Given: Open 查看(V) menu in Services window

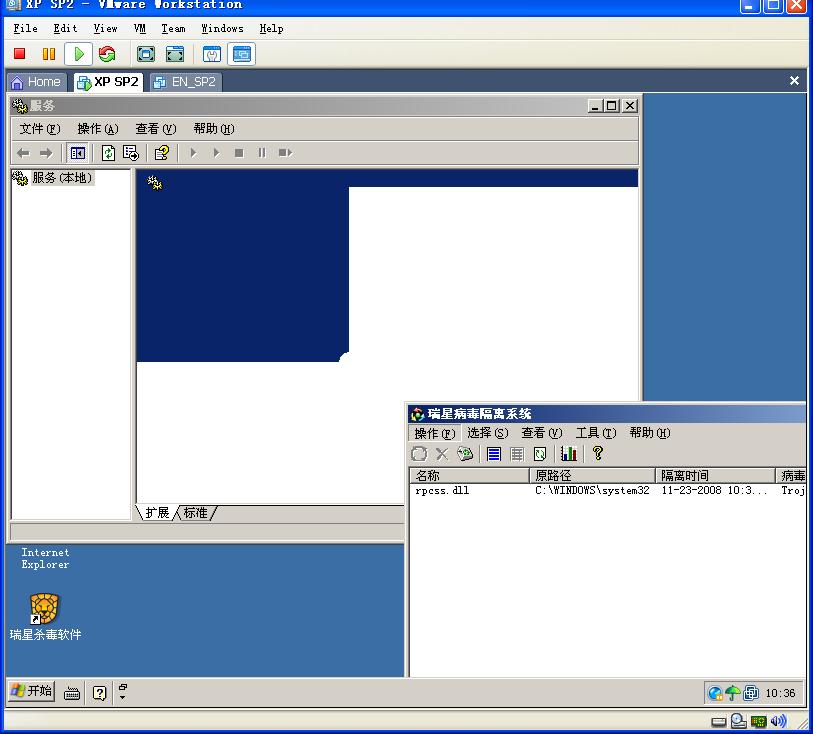Looking at the screenshot, I should (x=156, y=129).
